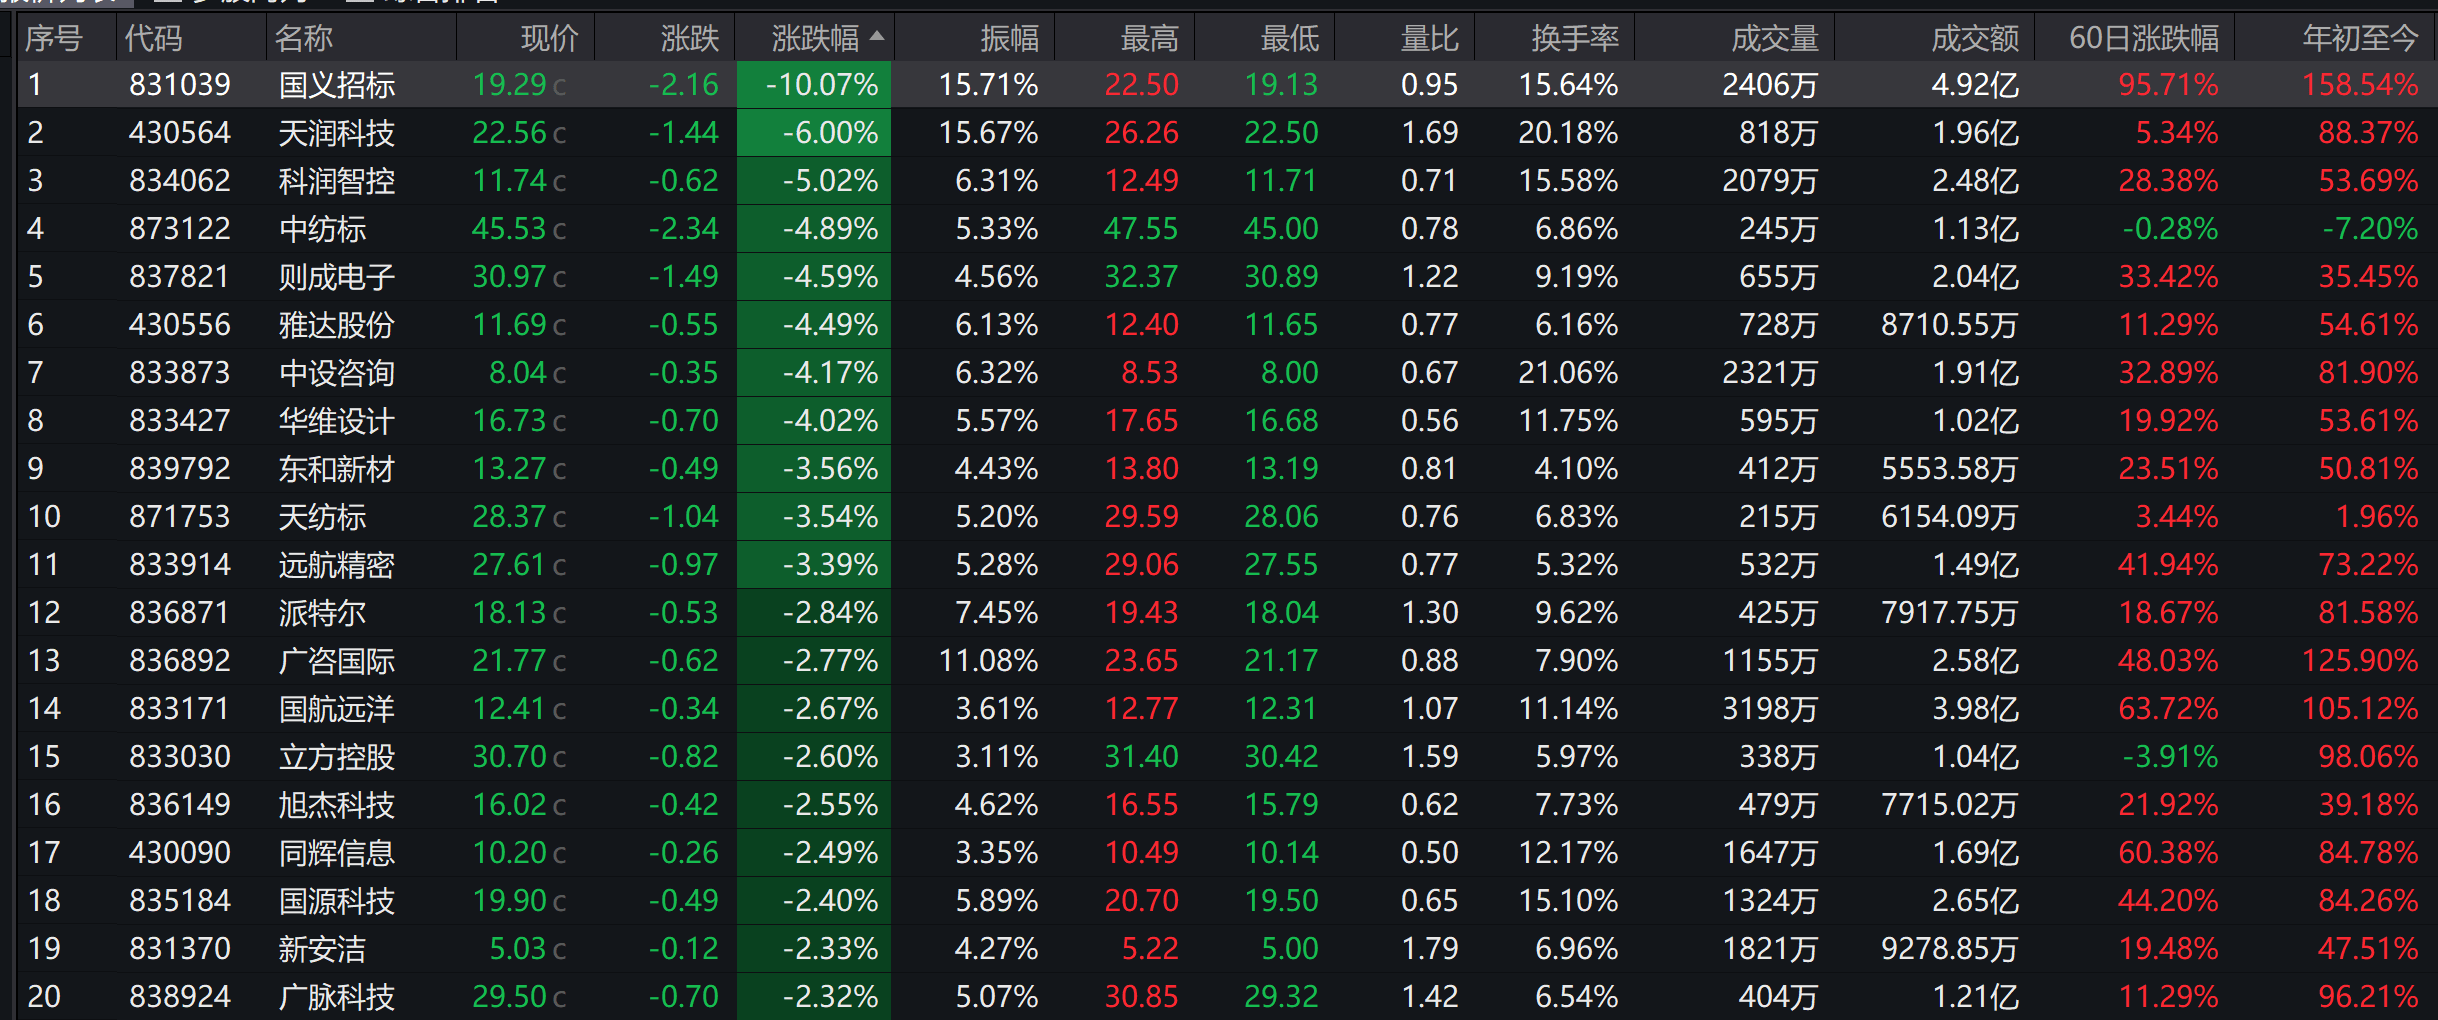Select the 广脉科技 row
The image size is (2438, 1020).
point(336,997)
